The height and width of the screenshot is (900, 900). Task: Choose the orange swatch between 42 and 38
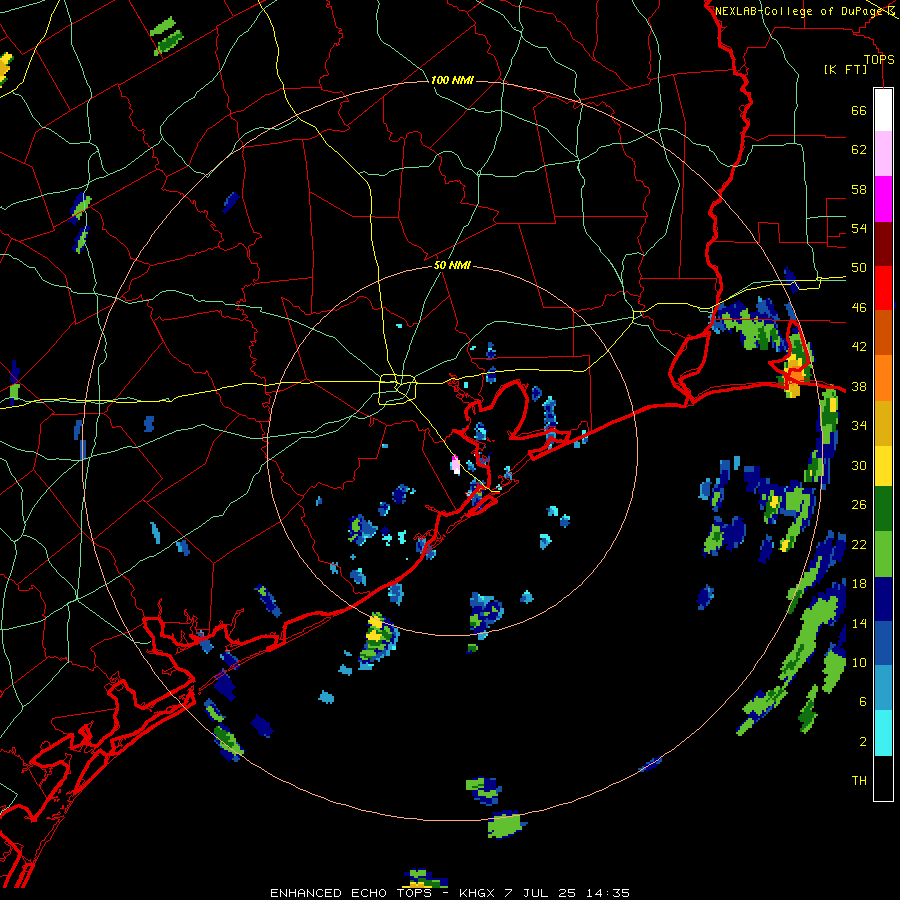883,378
